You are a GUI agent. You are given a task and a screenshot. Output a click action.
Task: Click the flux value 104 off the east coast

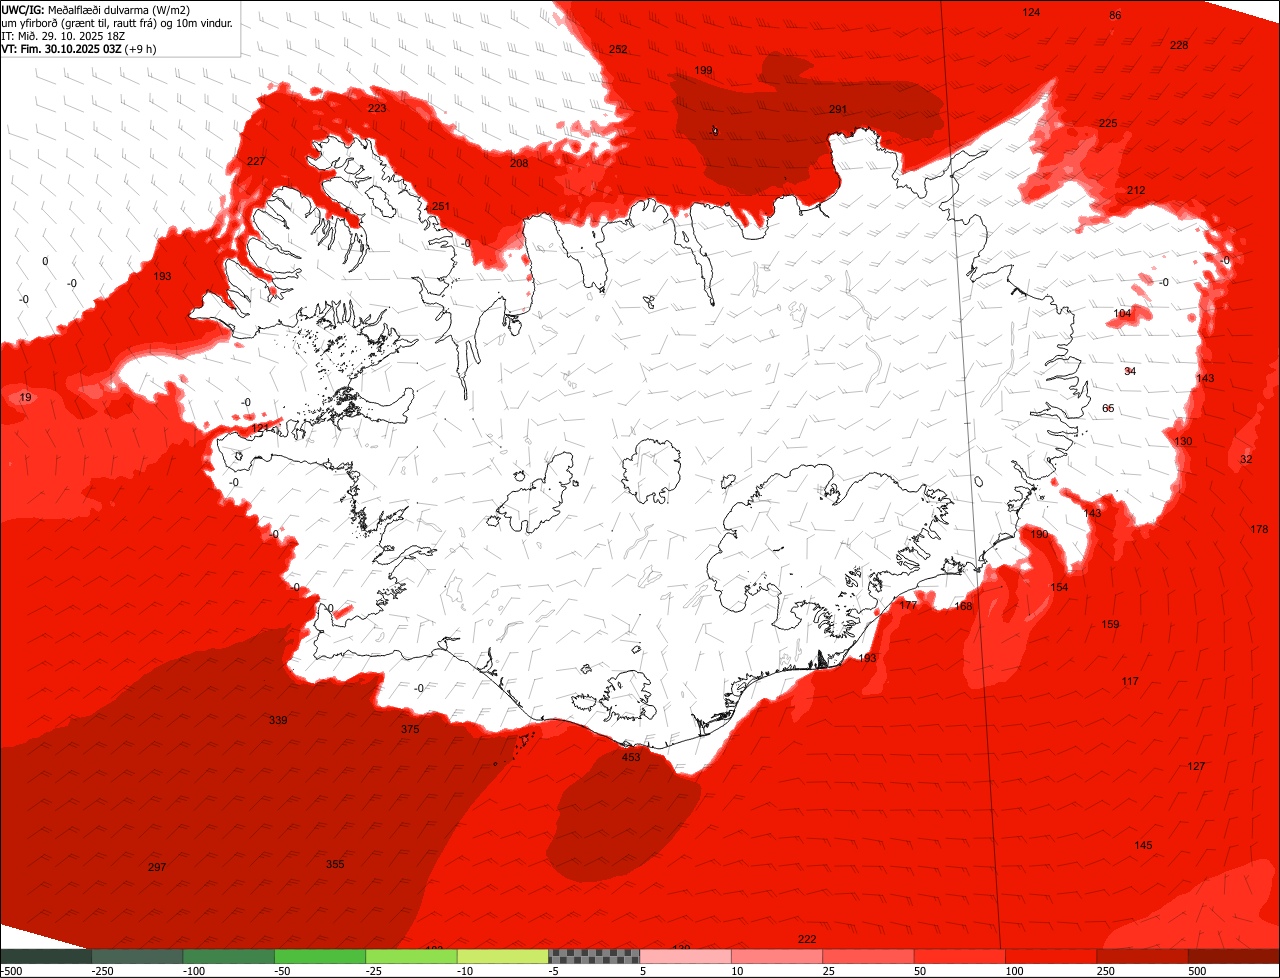coord(1123,314)
